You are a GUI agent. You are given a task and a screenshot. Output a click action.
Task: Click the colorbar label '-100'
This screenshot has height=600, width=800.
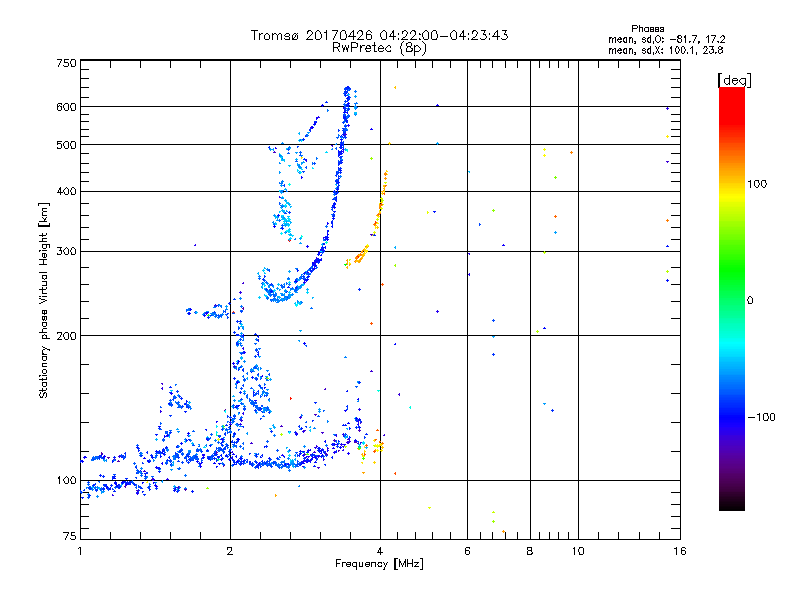click(762, 417)
